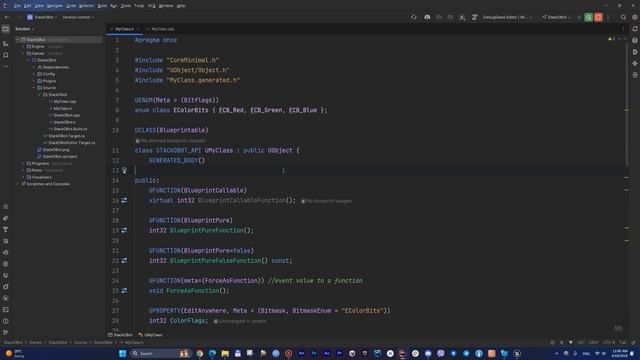Collapse the Games folder
Viewport: 640px width, 360px height.
point(23,53)
